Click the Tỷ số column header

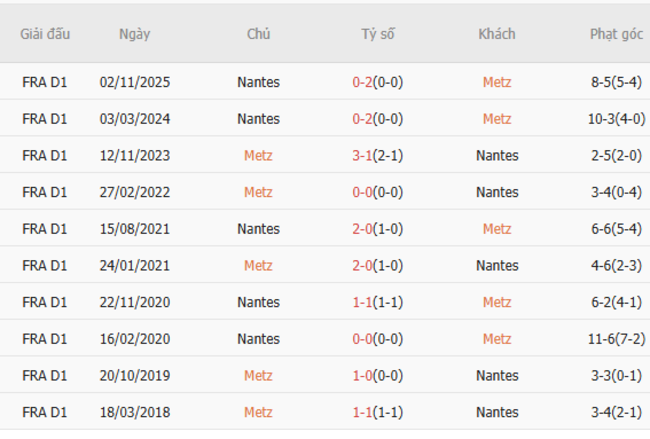(x=378, y=34)
